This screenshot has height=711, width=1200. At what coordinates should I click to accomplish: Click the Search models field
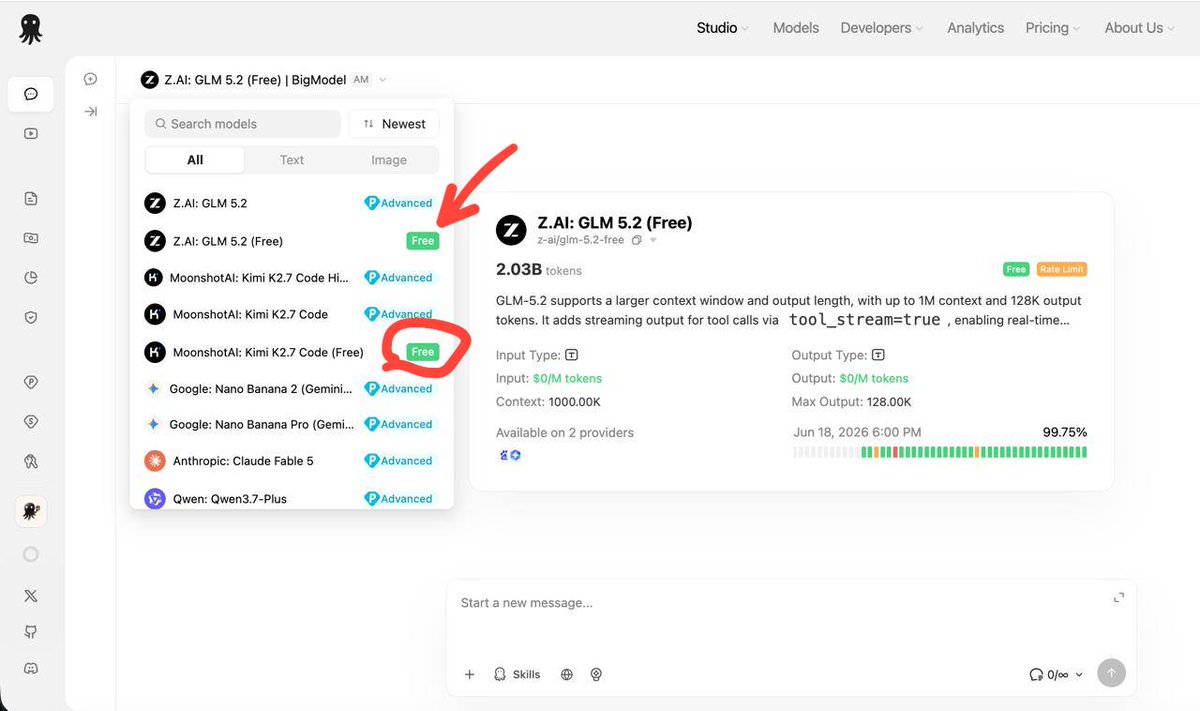pos(243,124)
